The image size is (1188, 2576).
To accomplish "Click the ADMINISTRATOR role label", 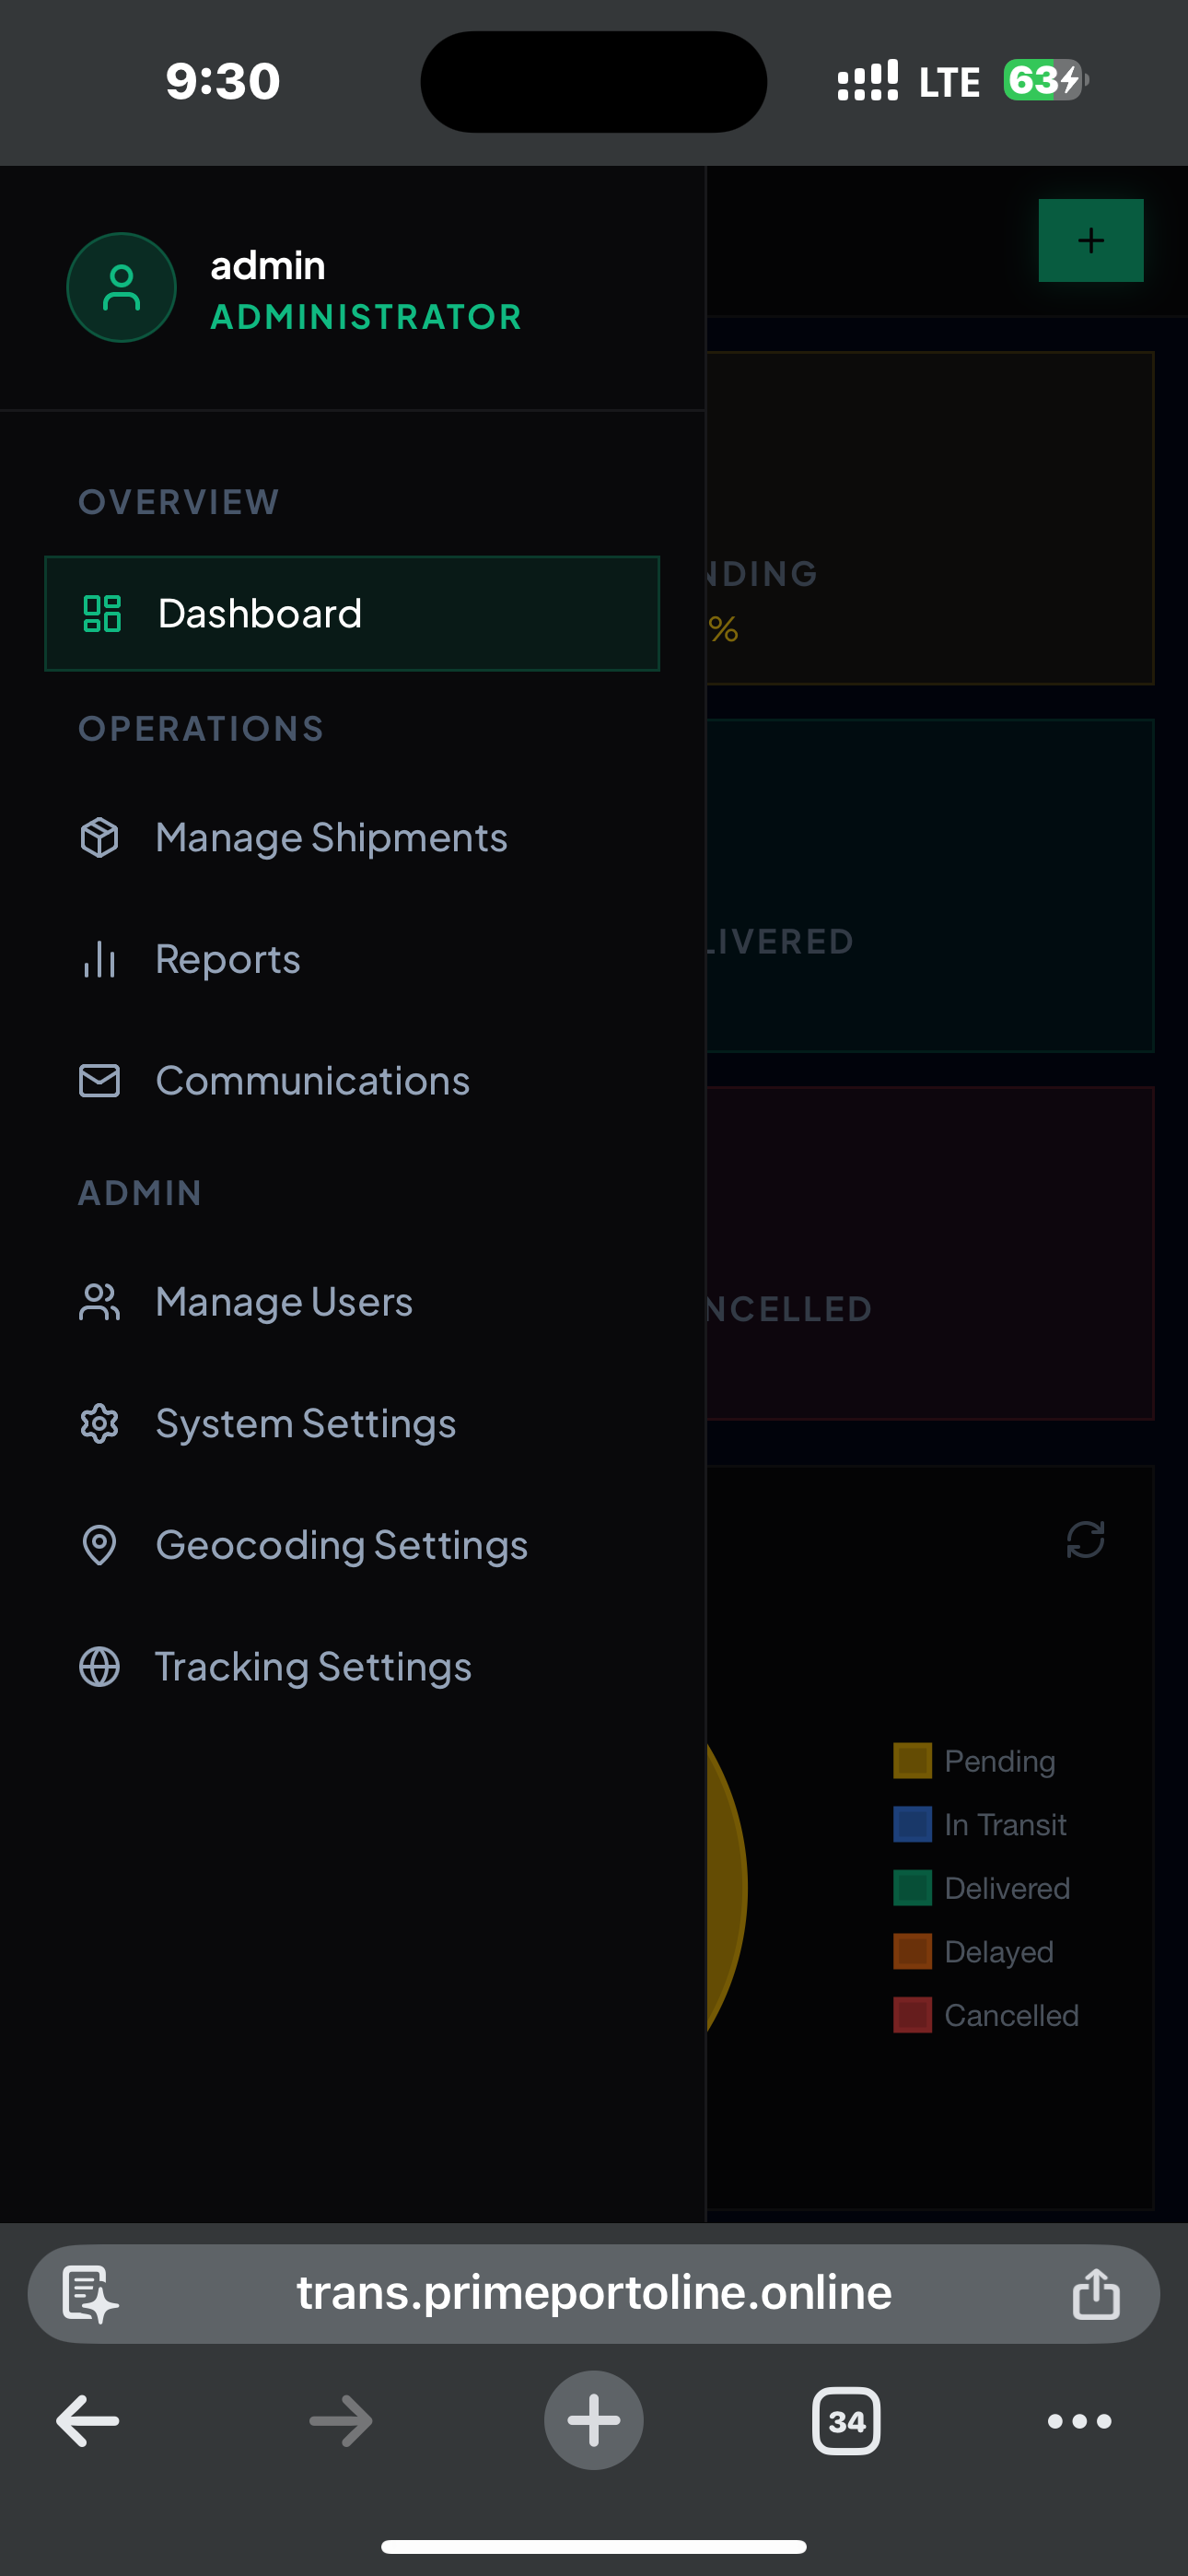I will 366,317.
